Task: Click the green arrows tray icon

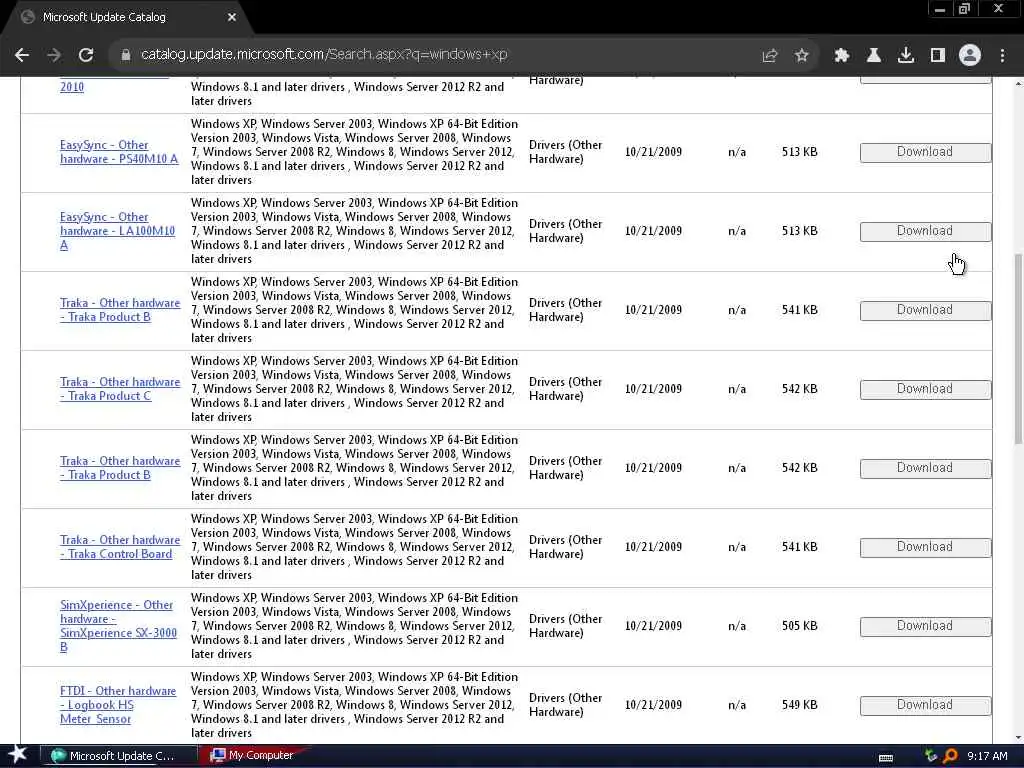Action: [931, 756]
